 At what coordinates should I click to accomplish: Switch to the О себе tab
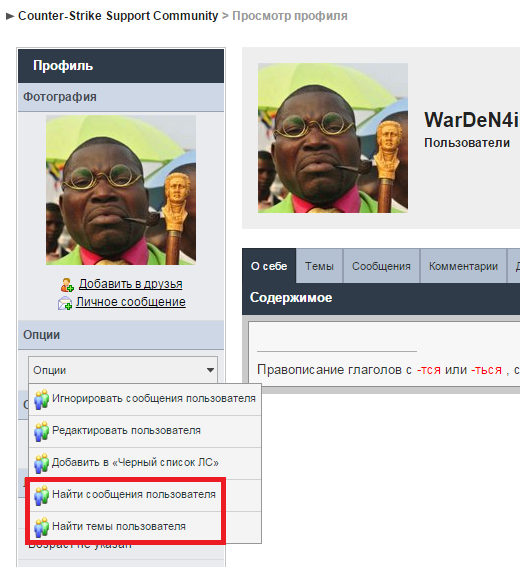[269, 266]
